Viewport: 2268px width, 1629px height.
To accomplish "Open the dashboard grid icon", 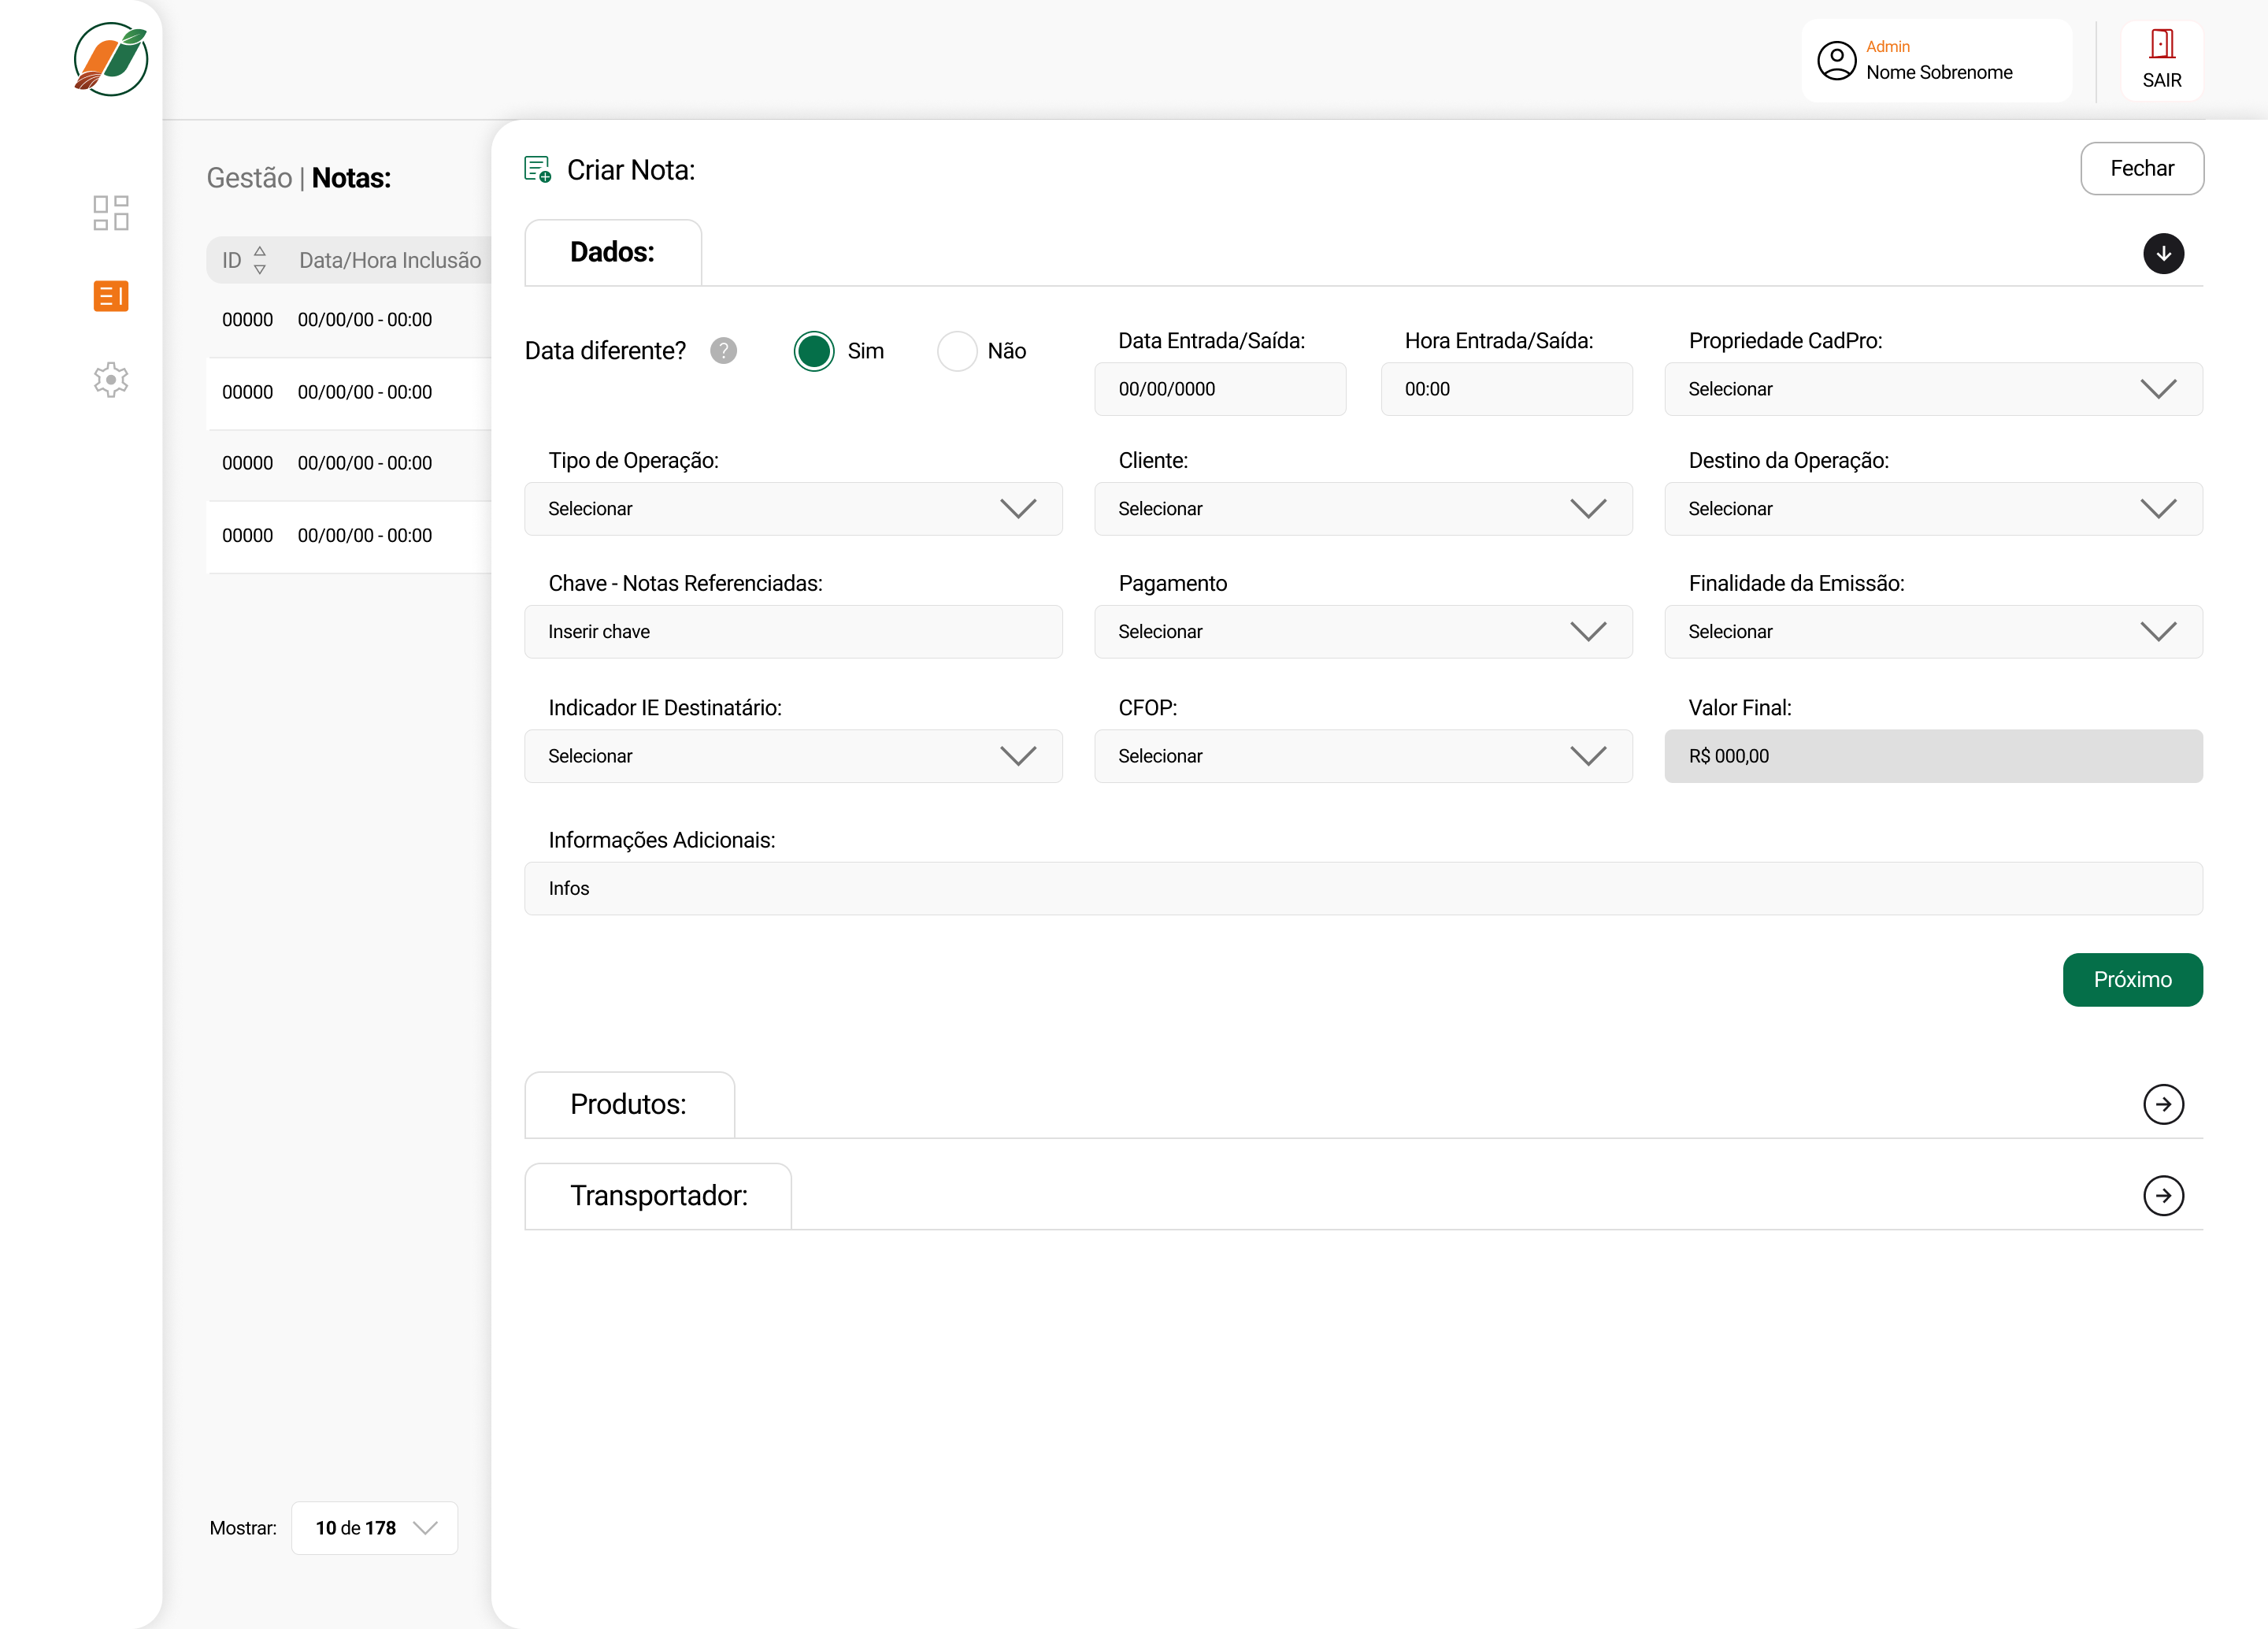I will point(111,213).
